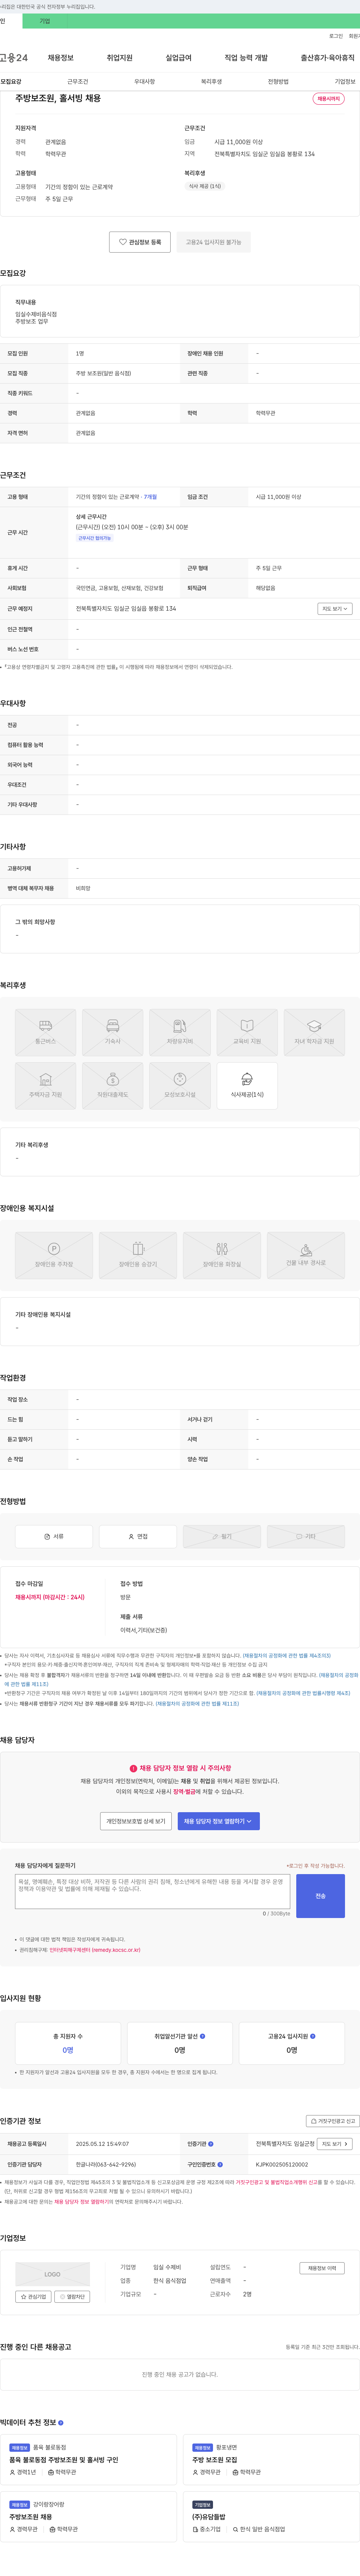
Task: Select the 면접 screening method box
Action: [138, 1537]
